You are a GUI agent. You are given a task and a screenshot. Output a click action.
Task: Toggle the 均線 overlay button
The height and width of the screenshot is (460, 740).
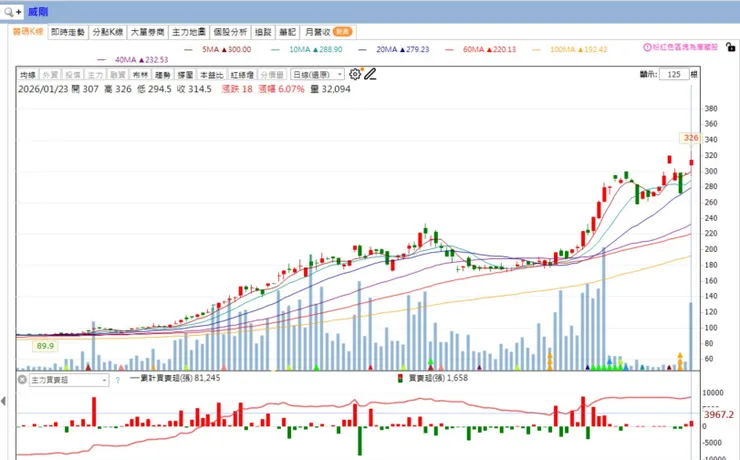(28, 75)
